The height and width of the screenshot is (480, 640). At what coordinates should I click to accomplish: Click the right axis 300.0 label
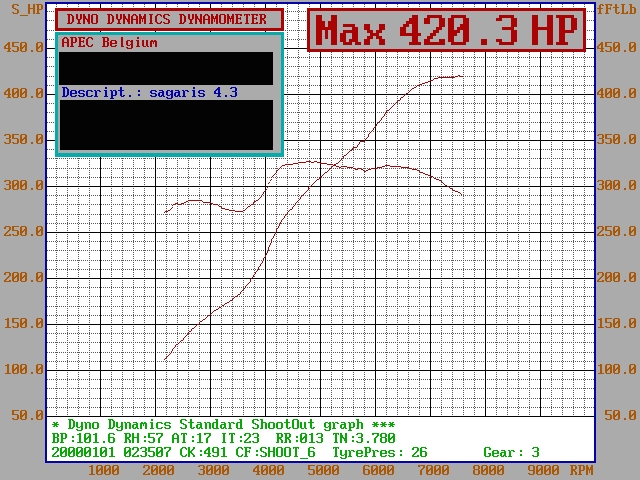pyautogui.click(x=616, y=186)
